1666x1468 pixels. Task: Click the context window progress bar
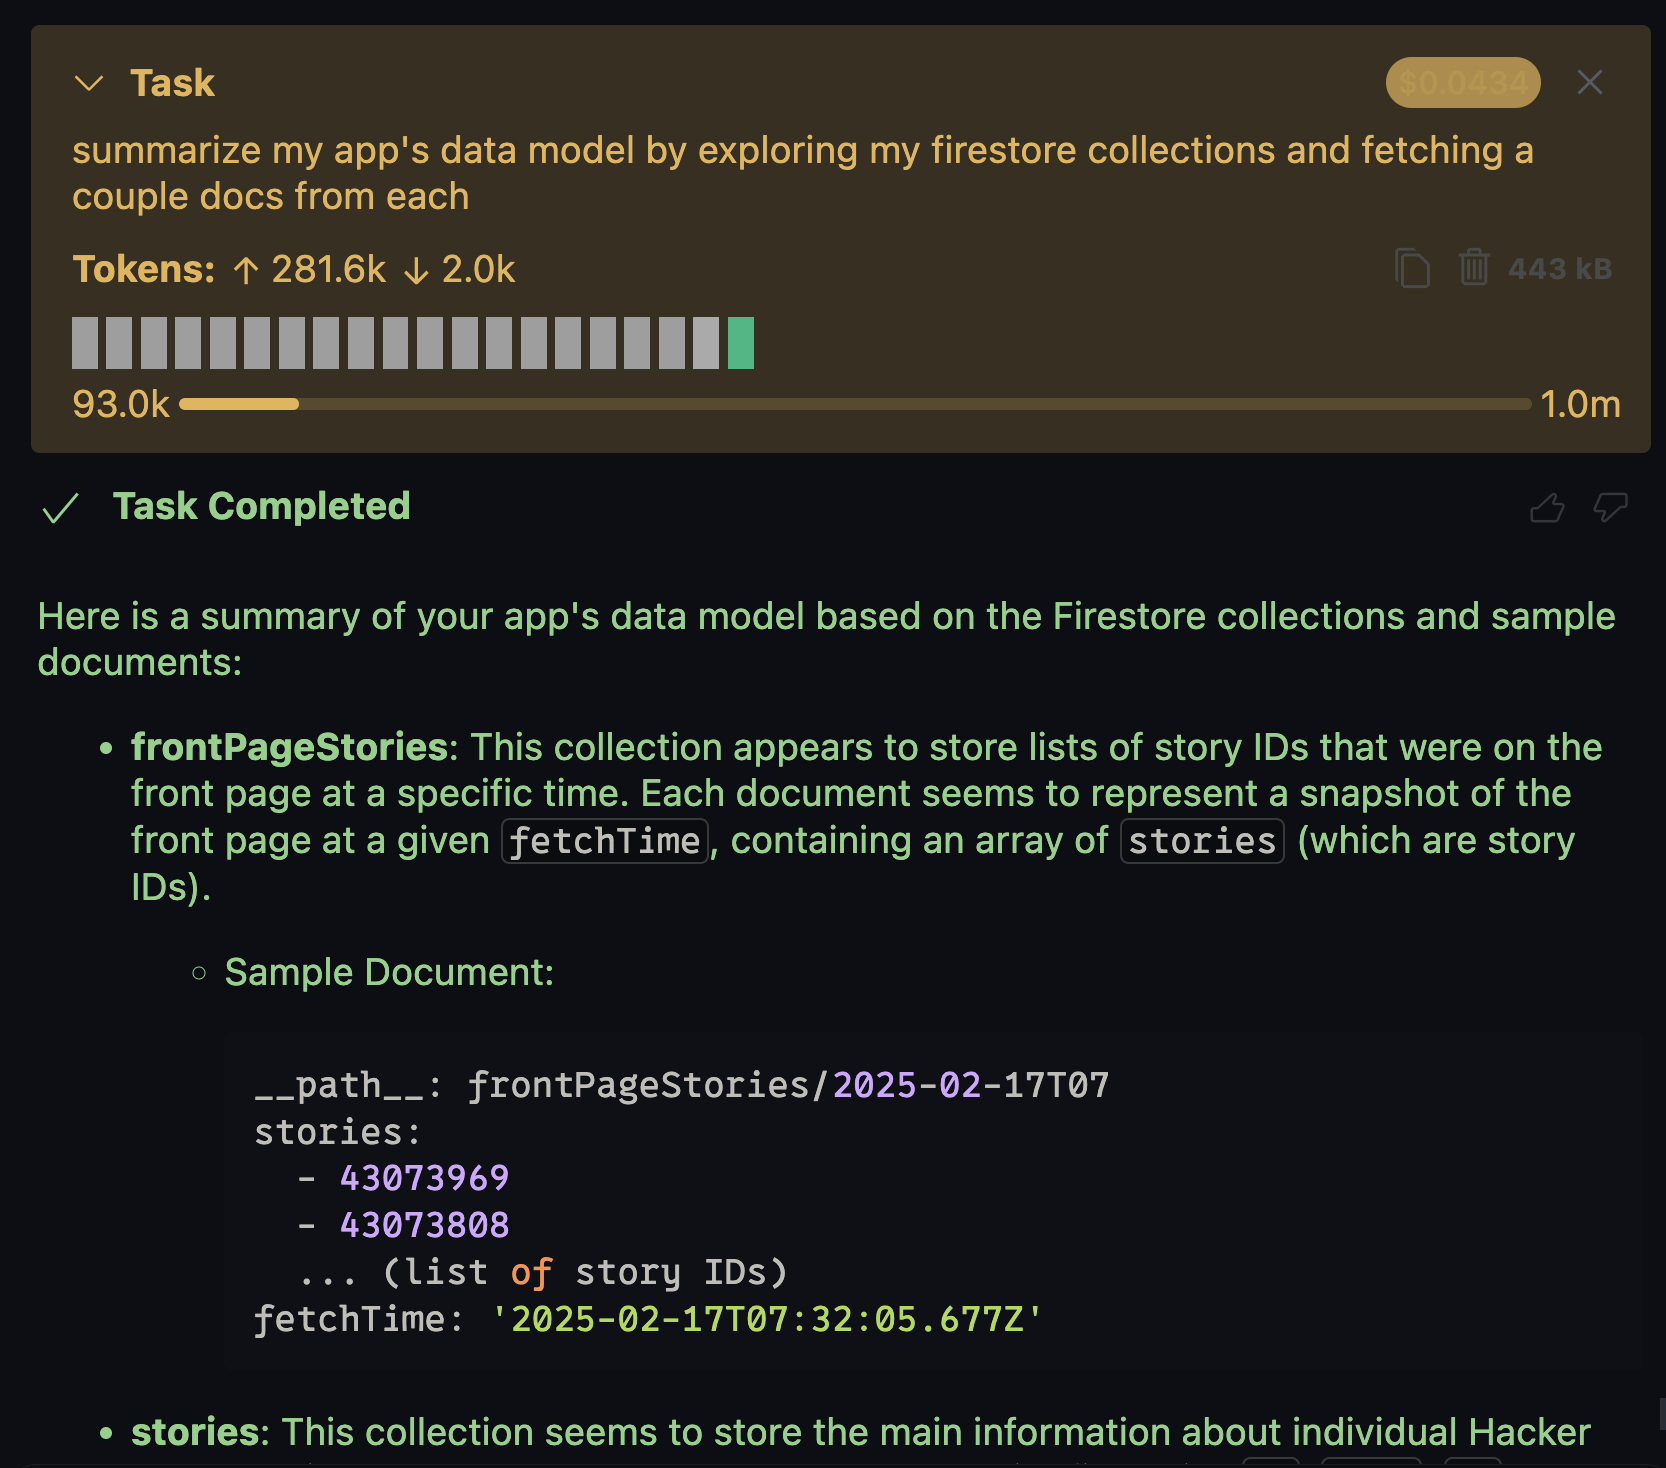855,404
